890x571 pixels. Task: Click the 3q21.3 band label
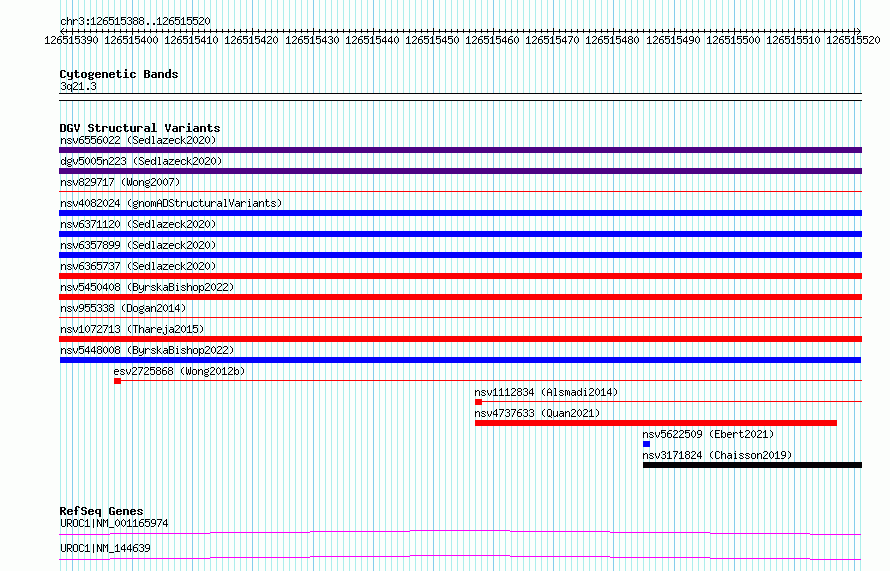[78, 86]
